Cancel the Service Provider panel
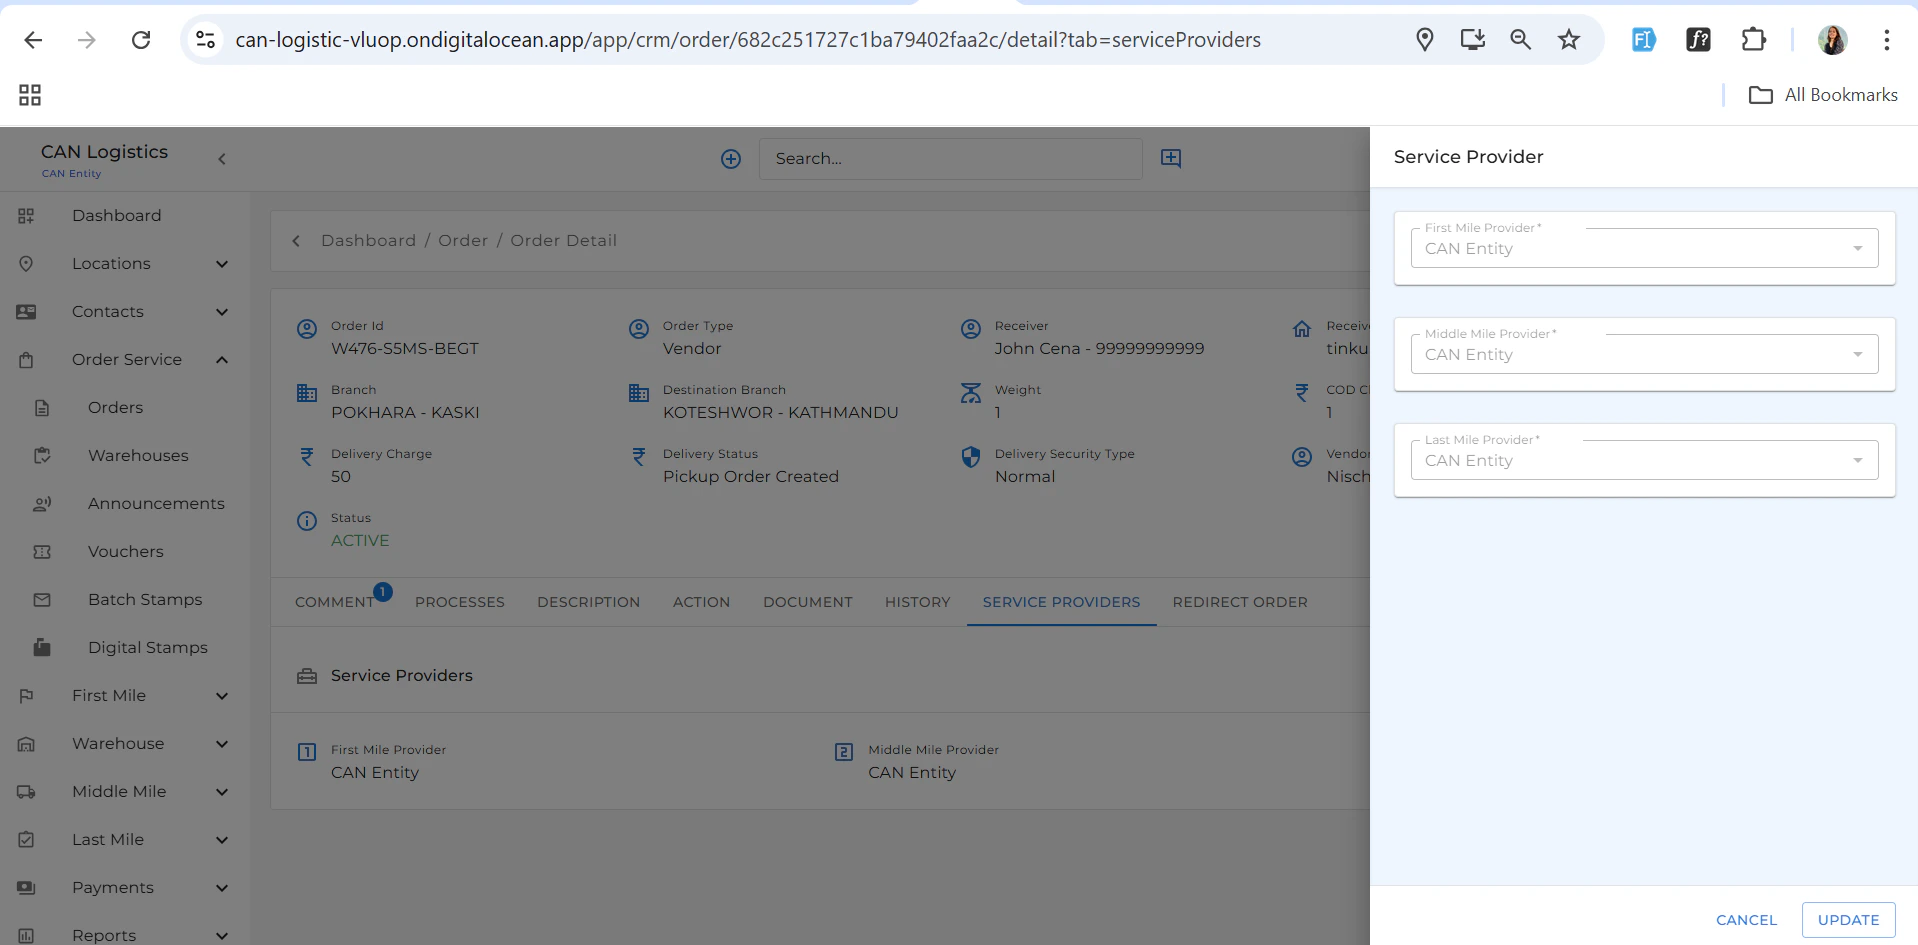 pos(1746,920)
